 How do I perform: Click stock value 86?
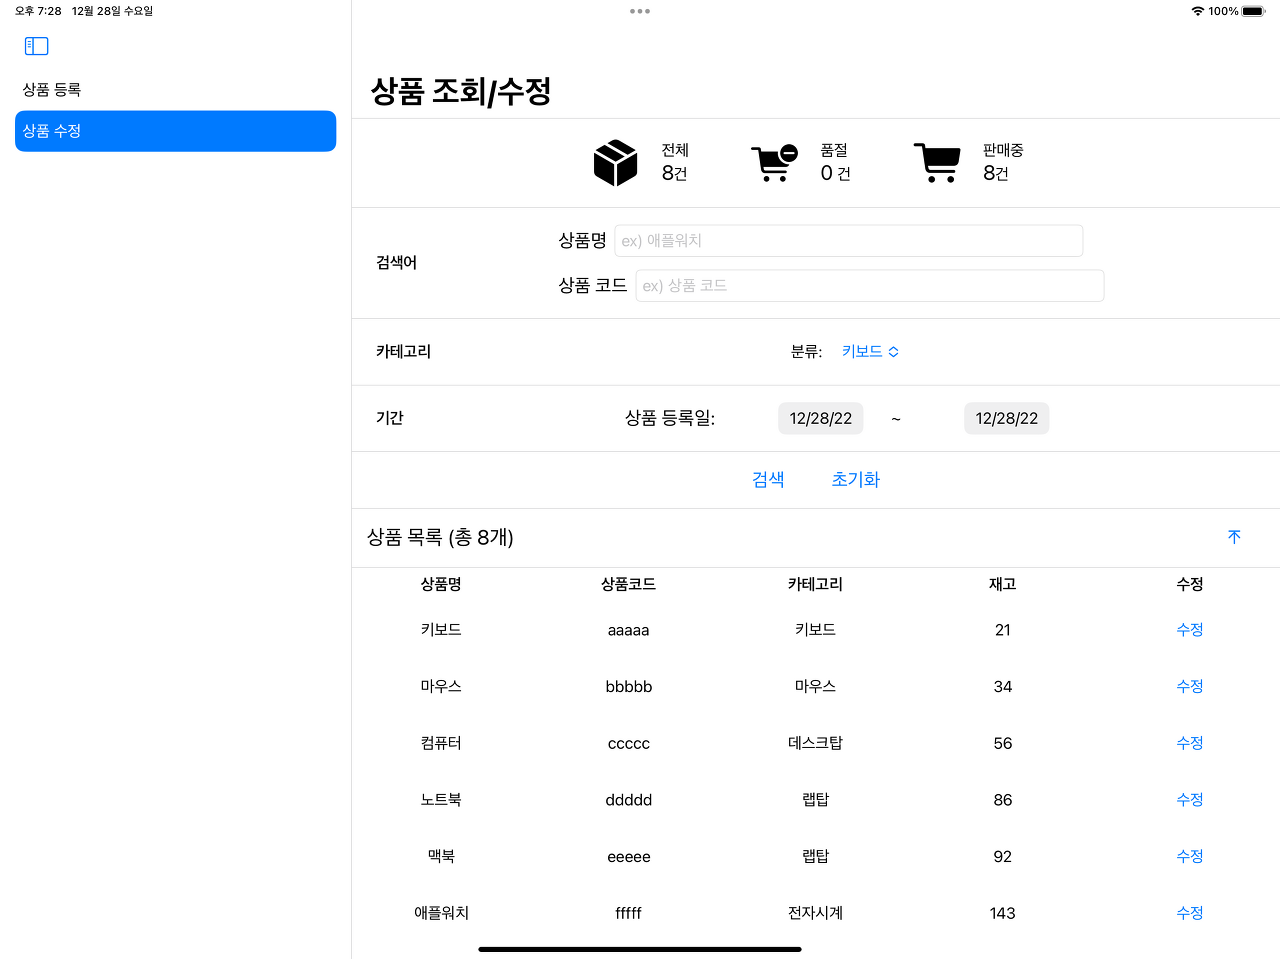click(1002, 800)
